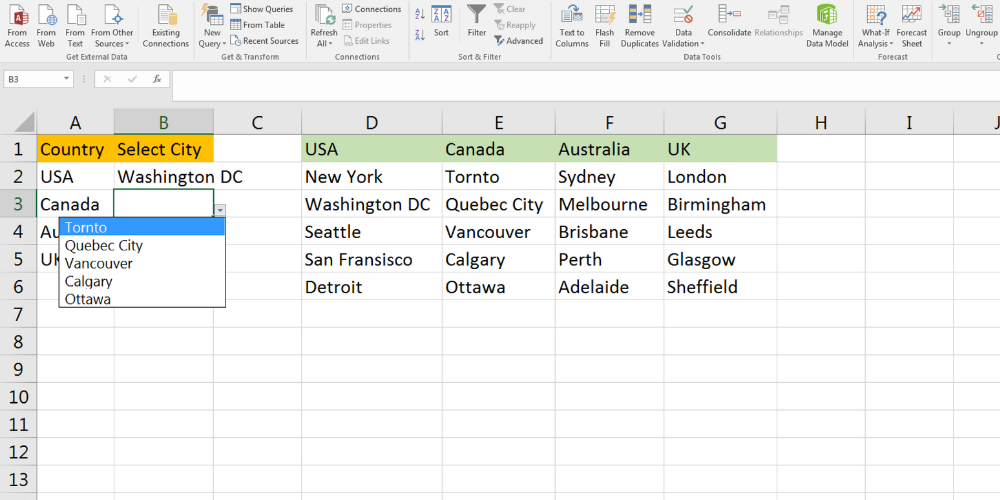This screenshot has width=1000, height=500.
Task: Click Clear filter
Action: pyautogui.click(x=510, y=9)
